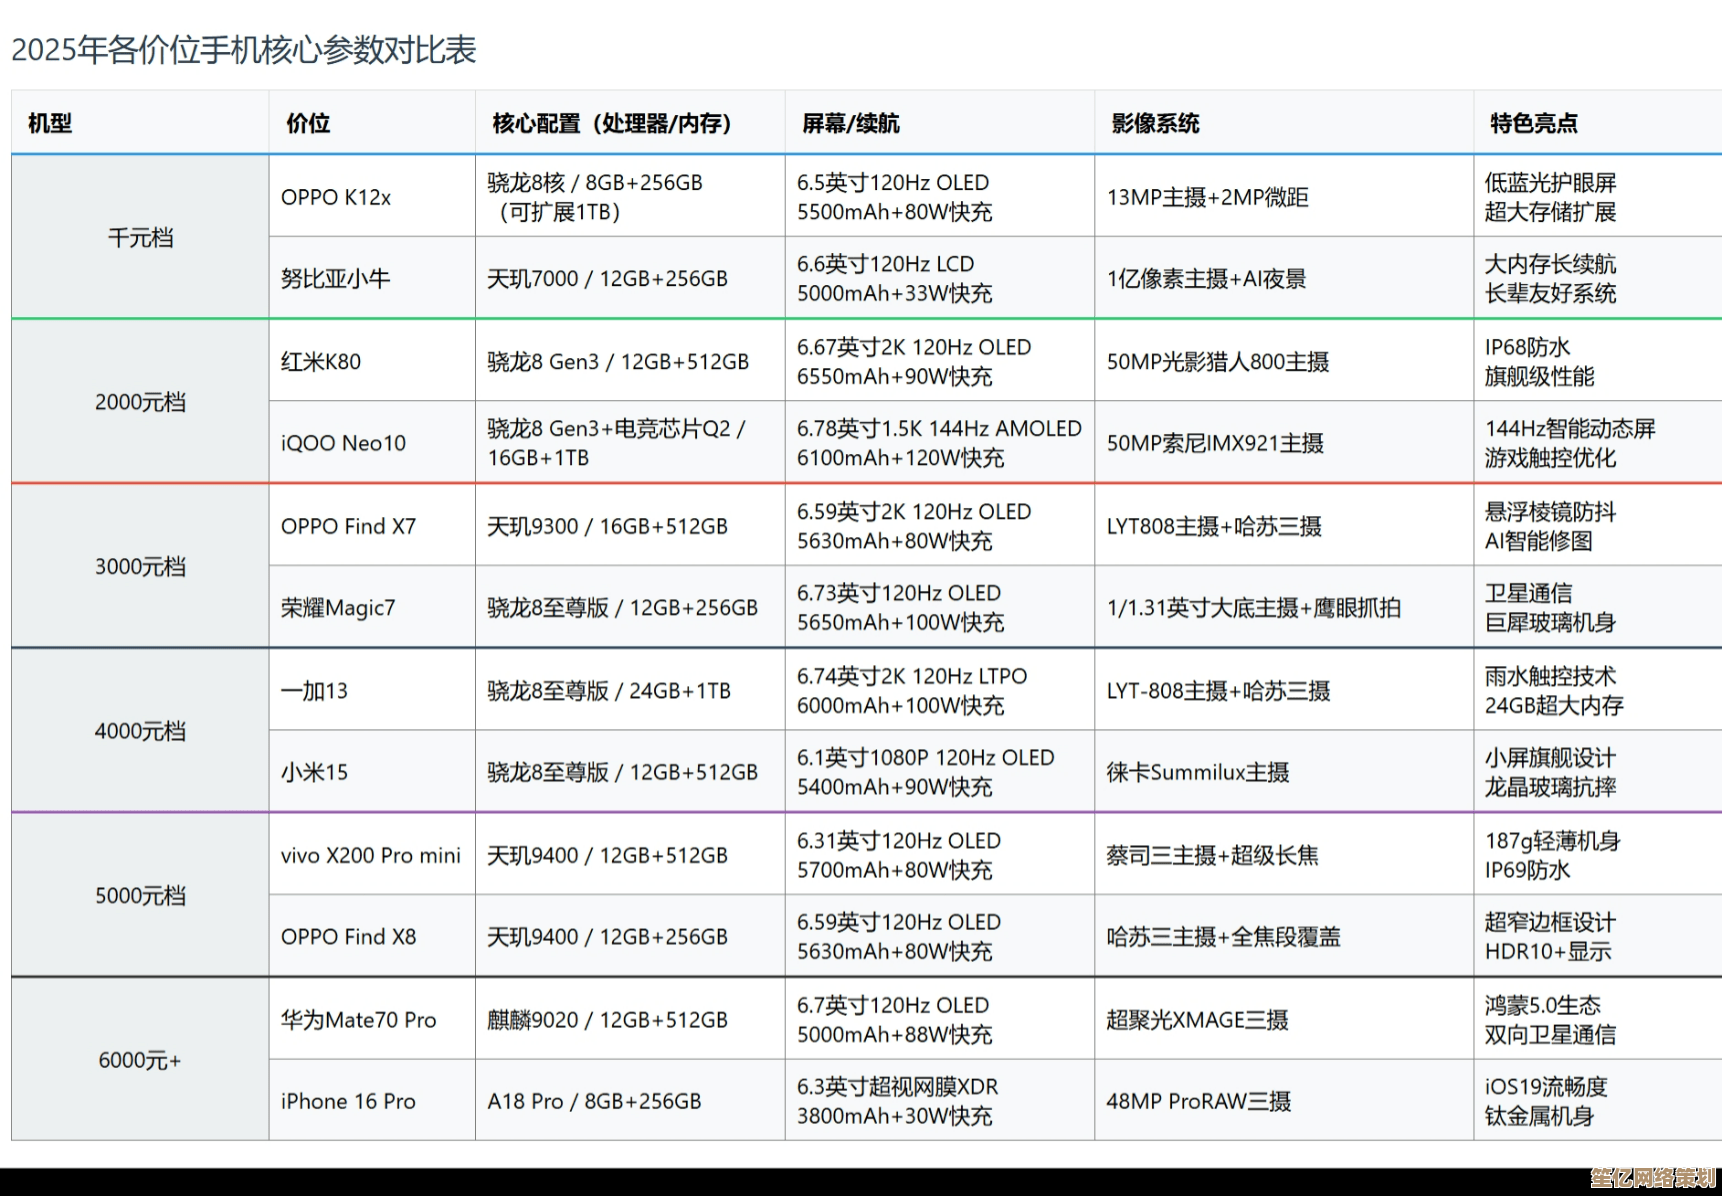Click the title 2025年各价位手机核心参数对比表
The image size is (1722, 1196).
click(244, 50)
